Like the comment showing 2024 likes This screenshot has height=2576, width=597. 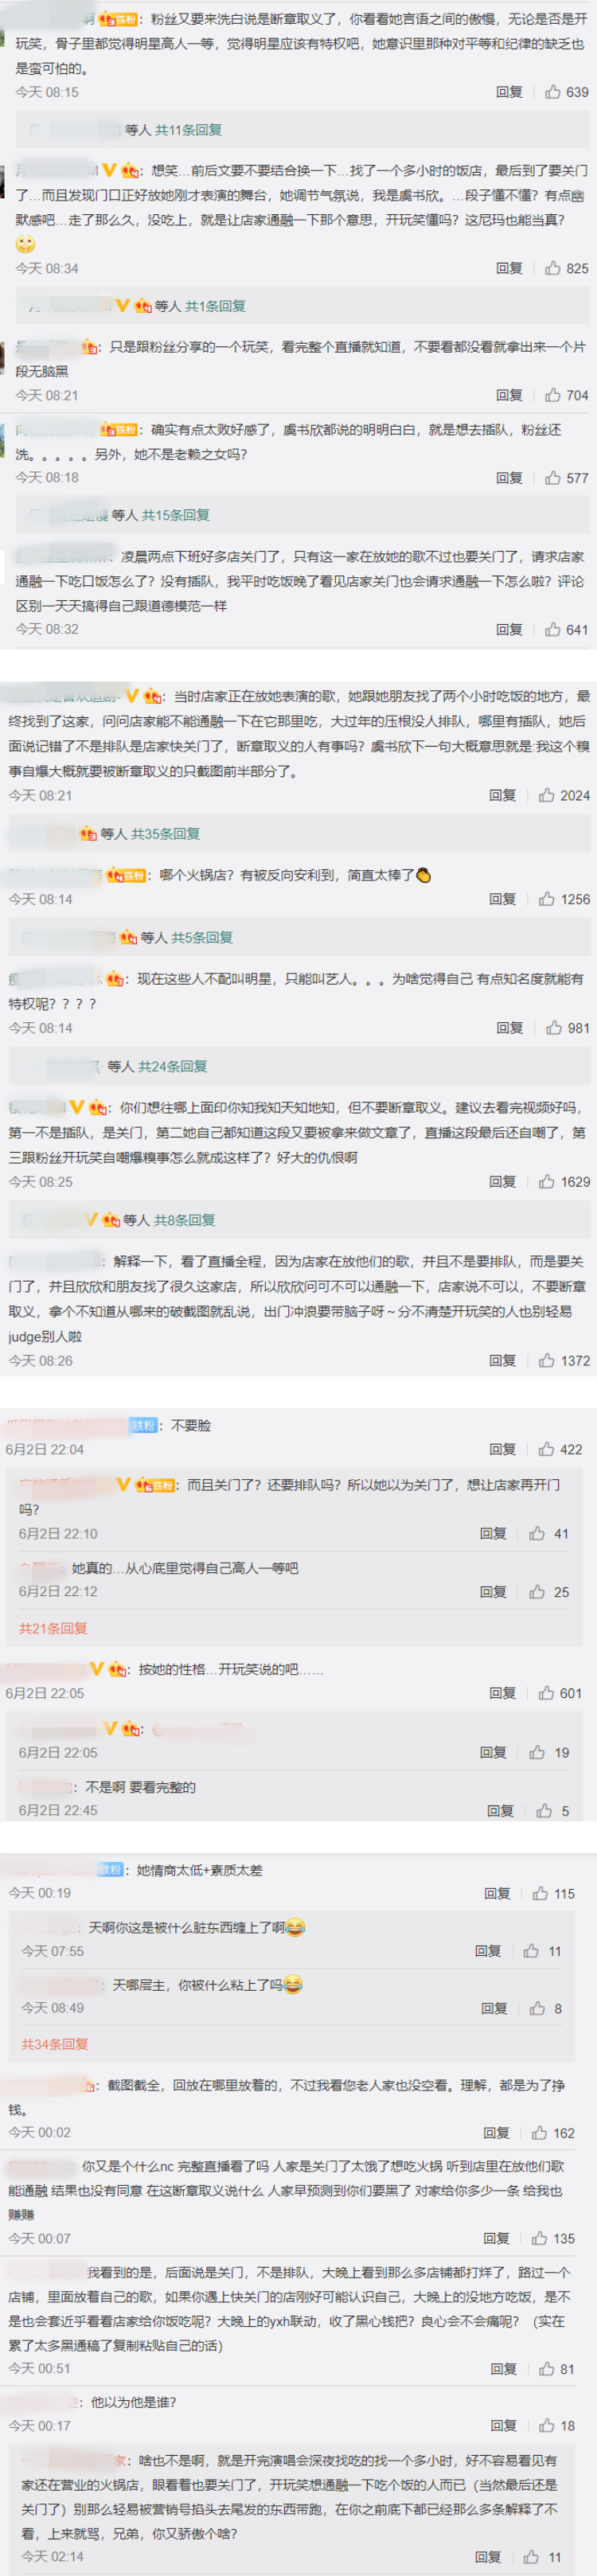(546, 795)
